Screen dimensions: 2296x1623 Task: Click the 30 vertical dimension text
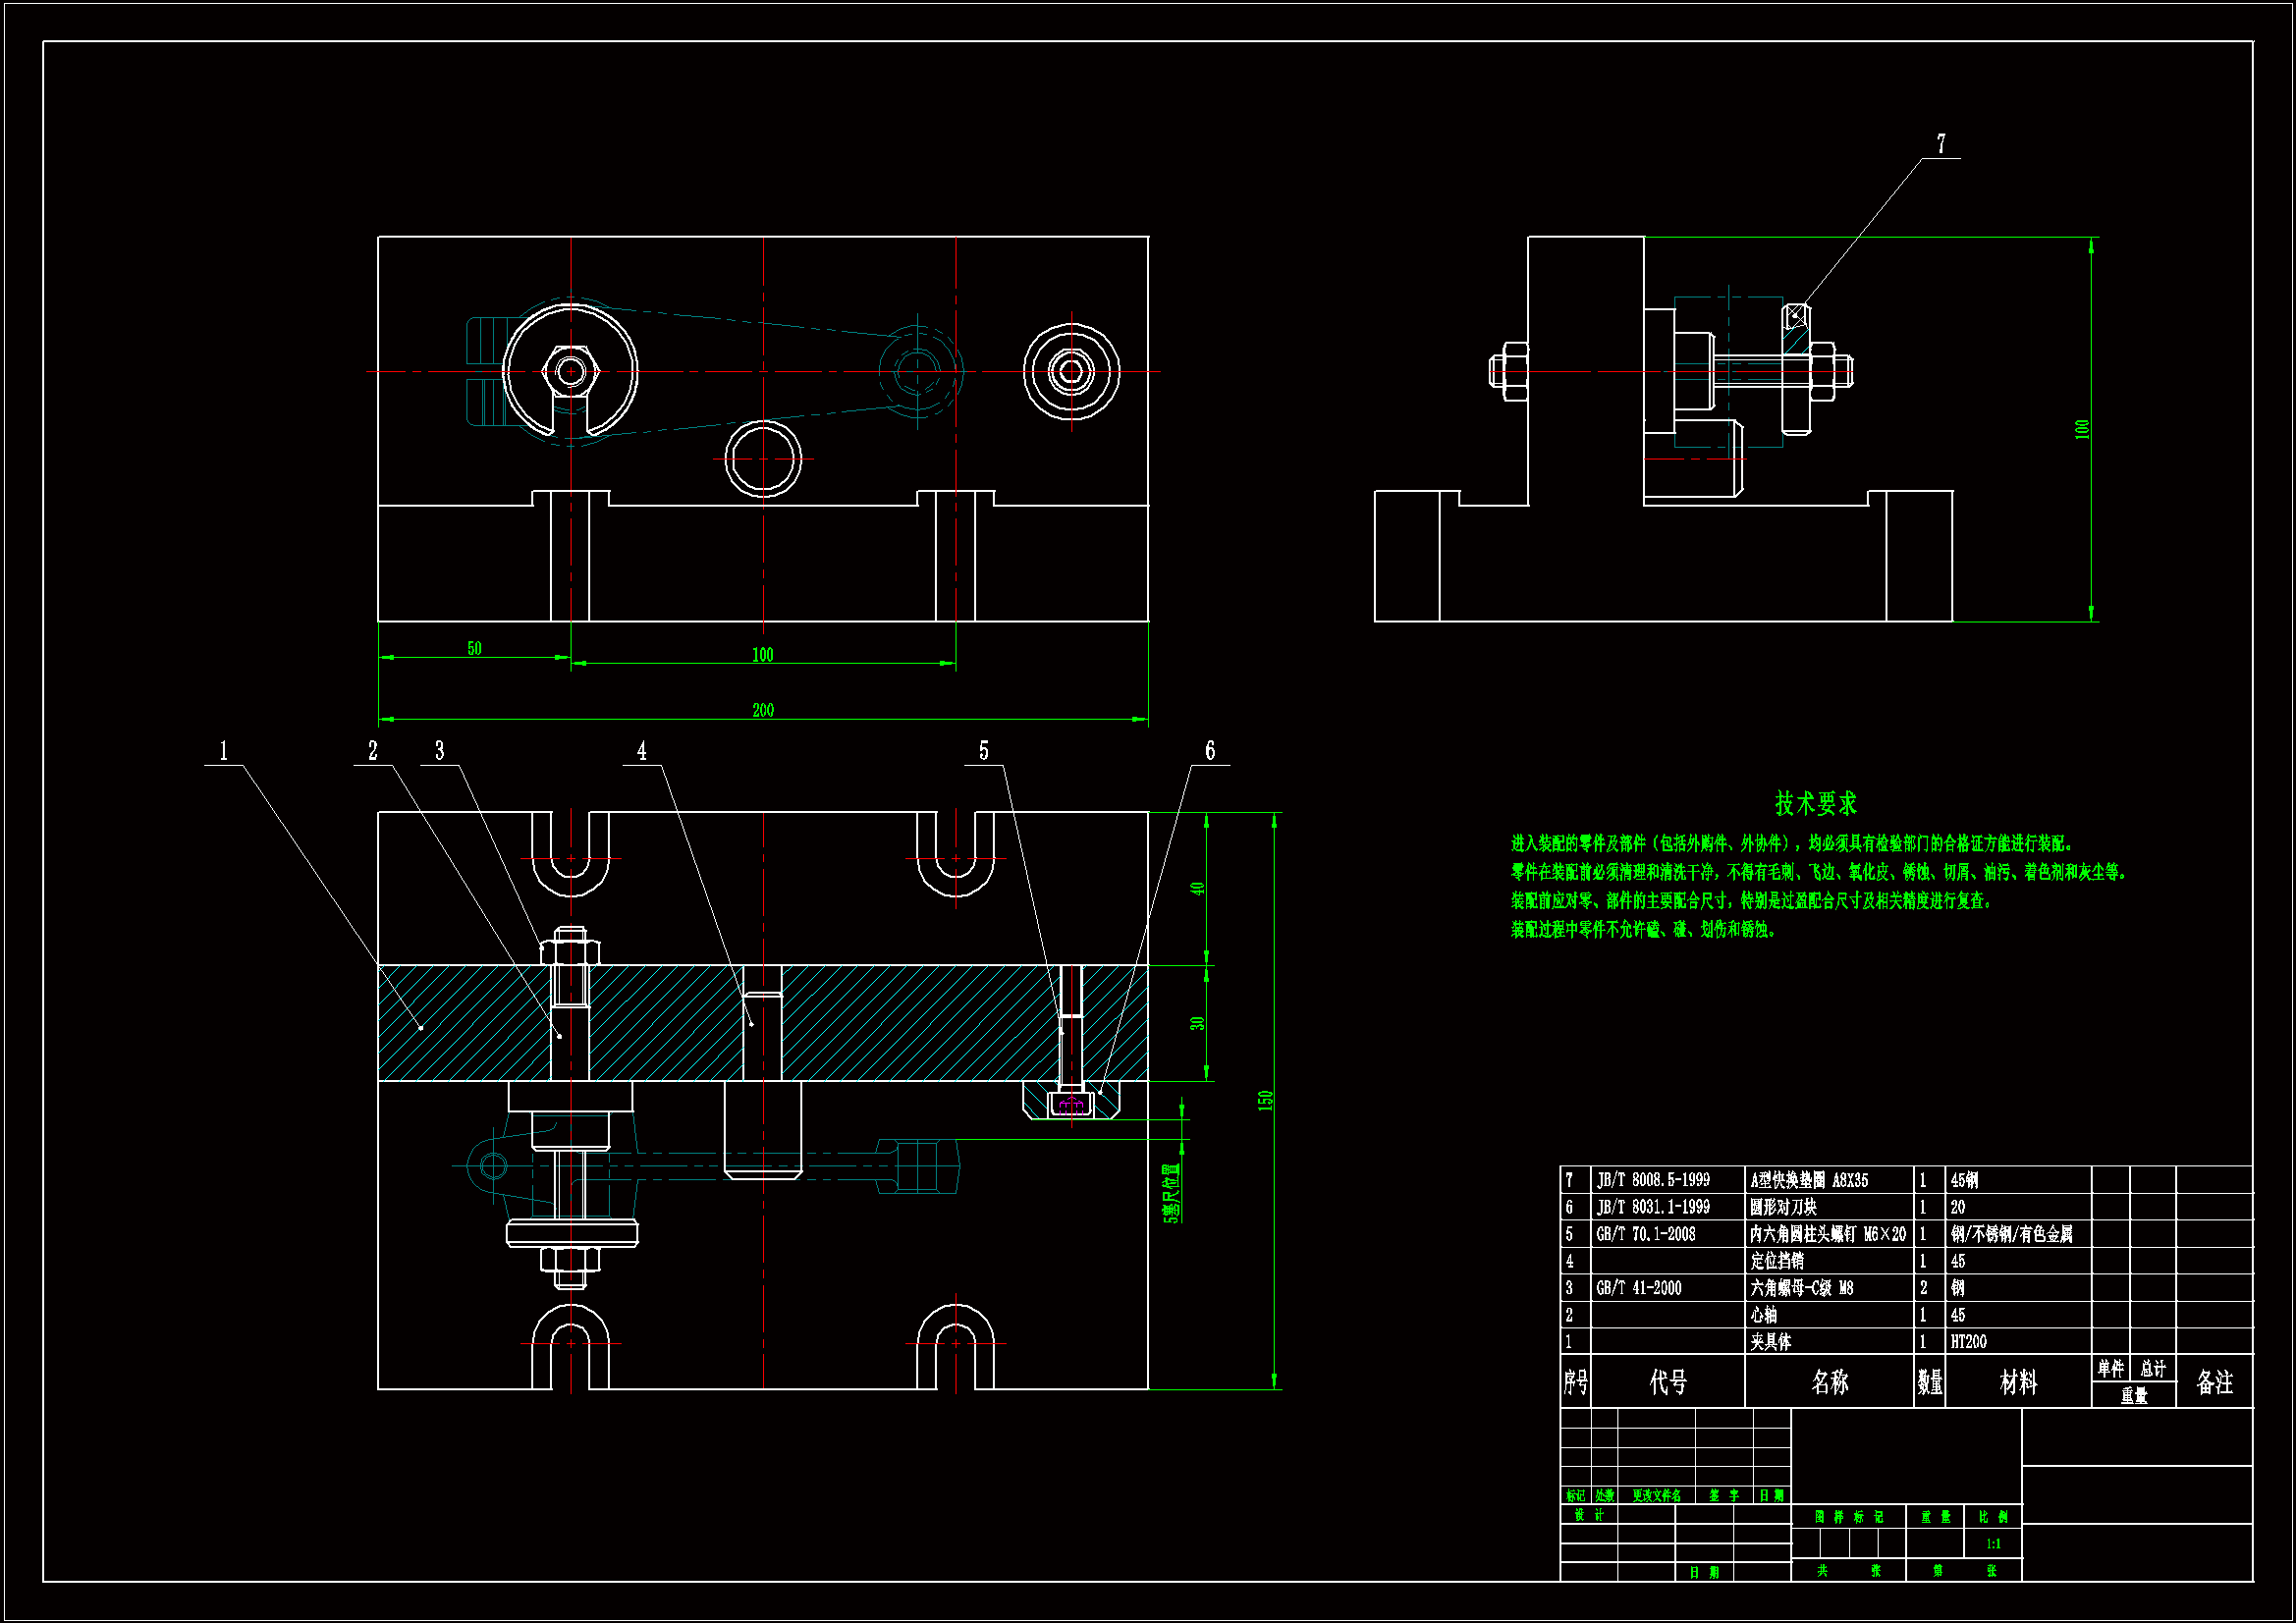1197,1023
